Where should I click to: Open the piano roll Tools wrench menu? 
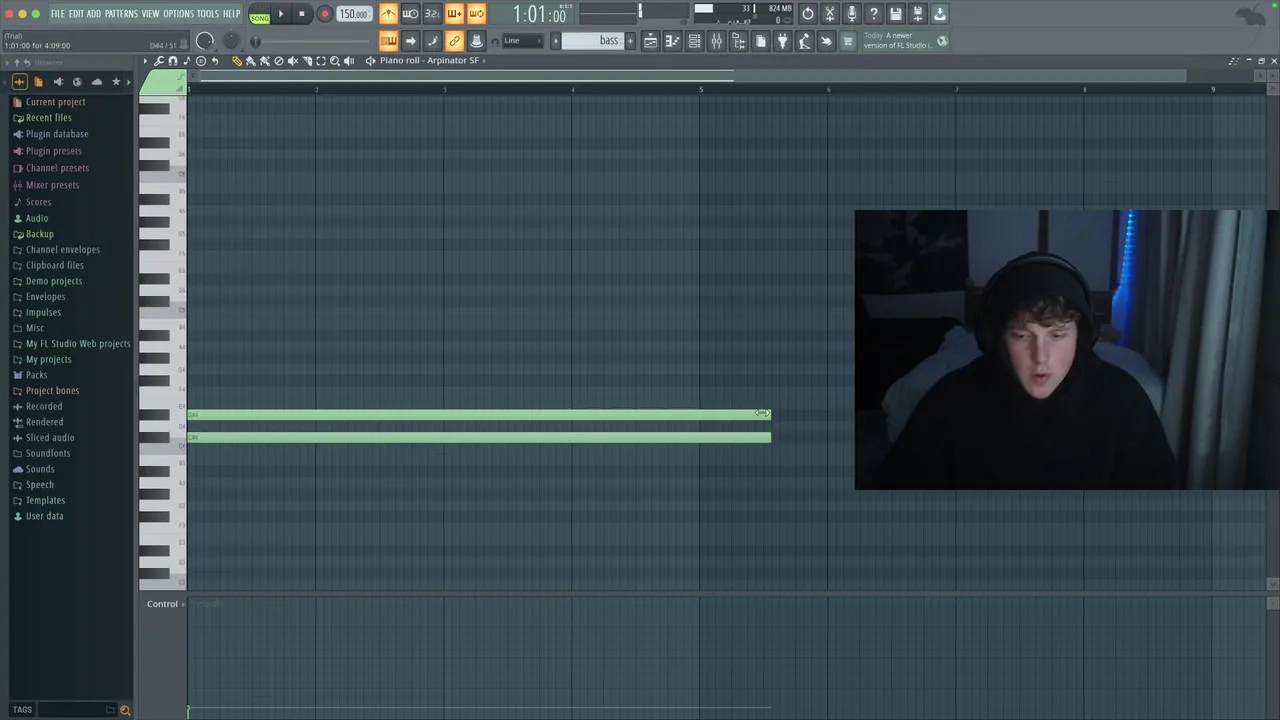point(158,61)
